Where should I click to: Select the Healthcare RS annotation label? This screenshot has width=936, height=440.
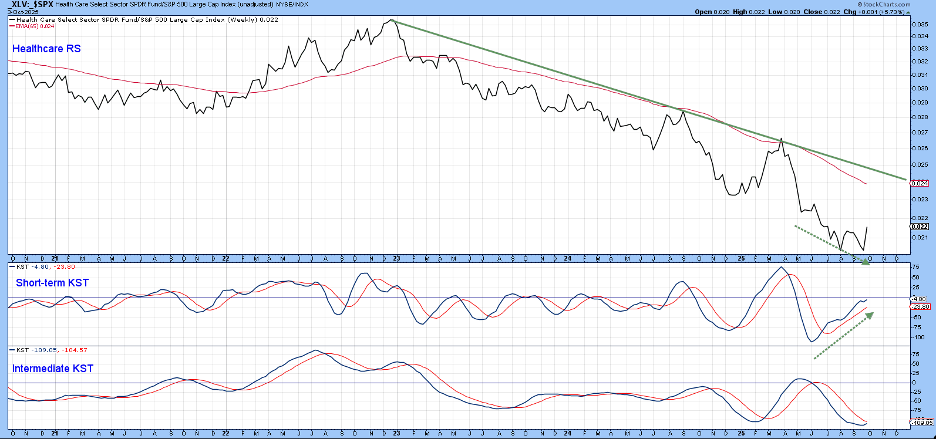coord(47,48)
